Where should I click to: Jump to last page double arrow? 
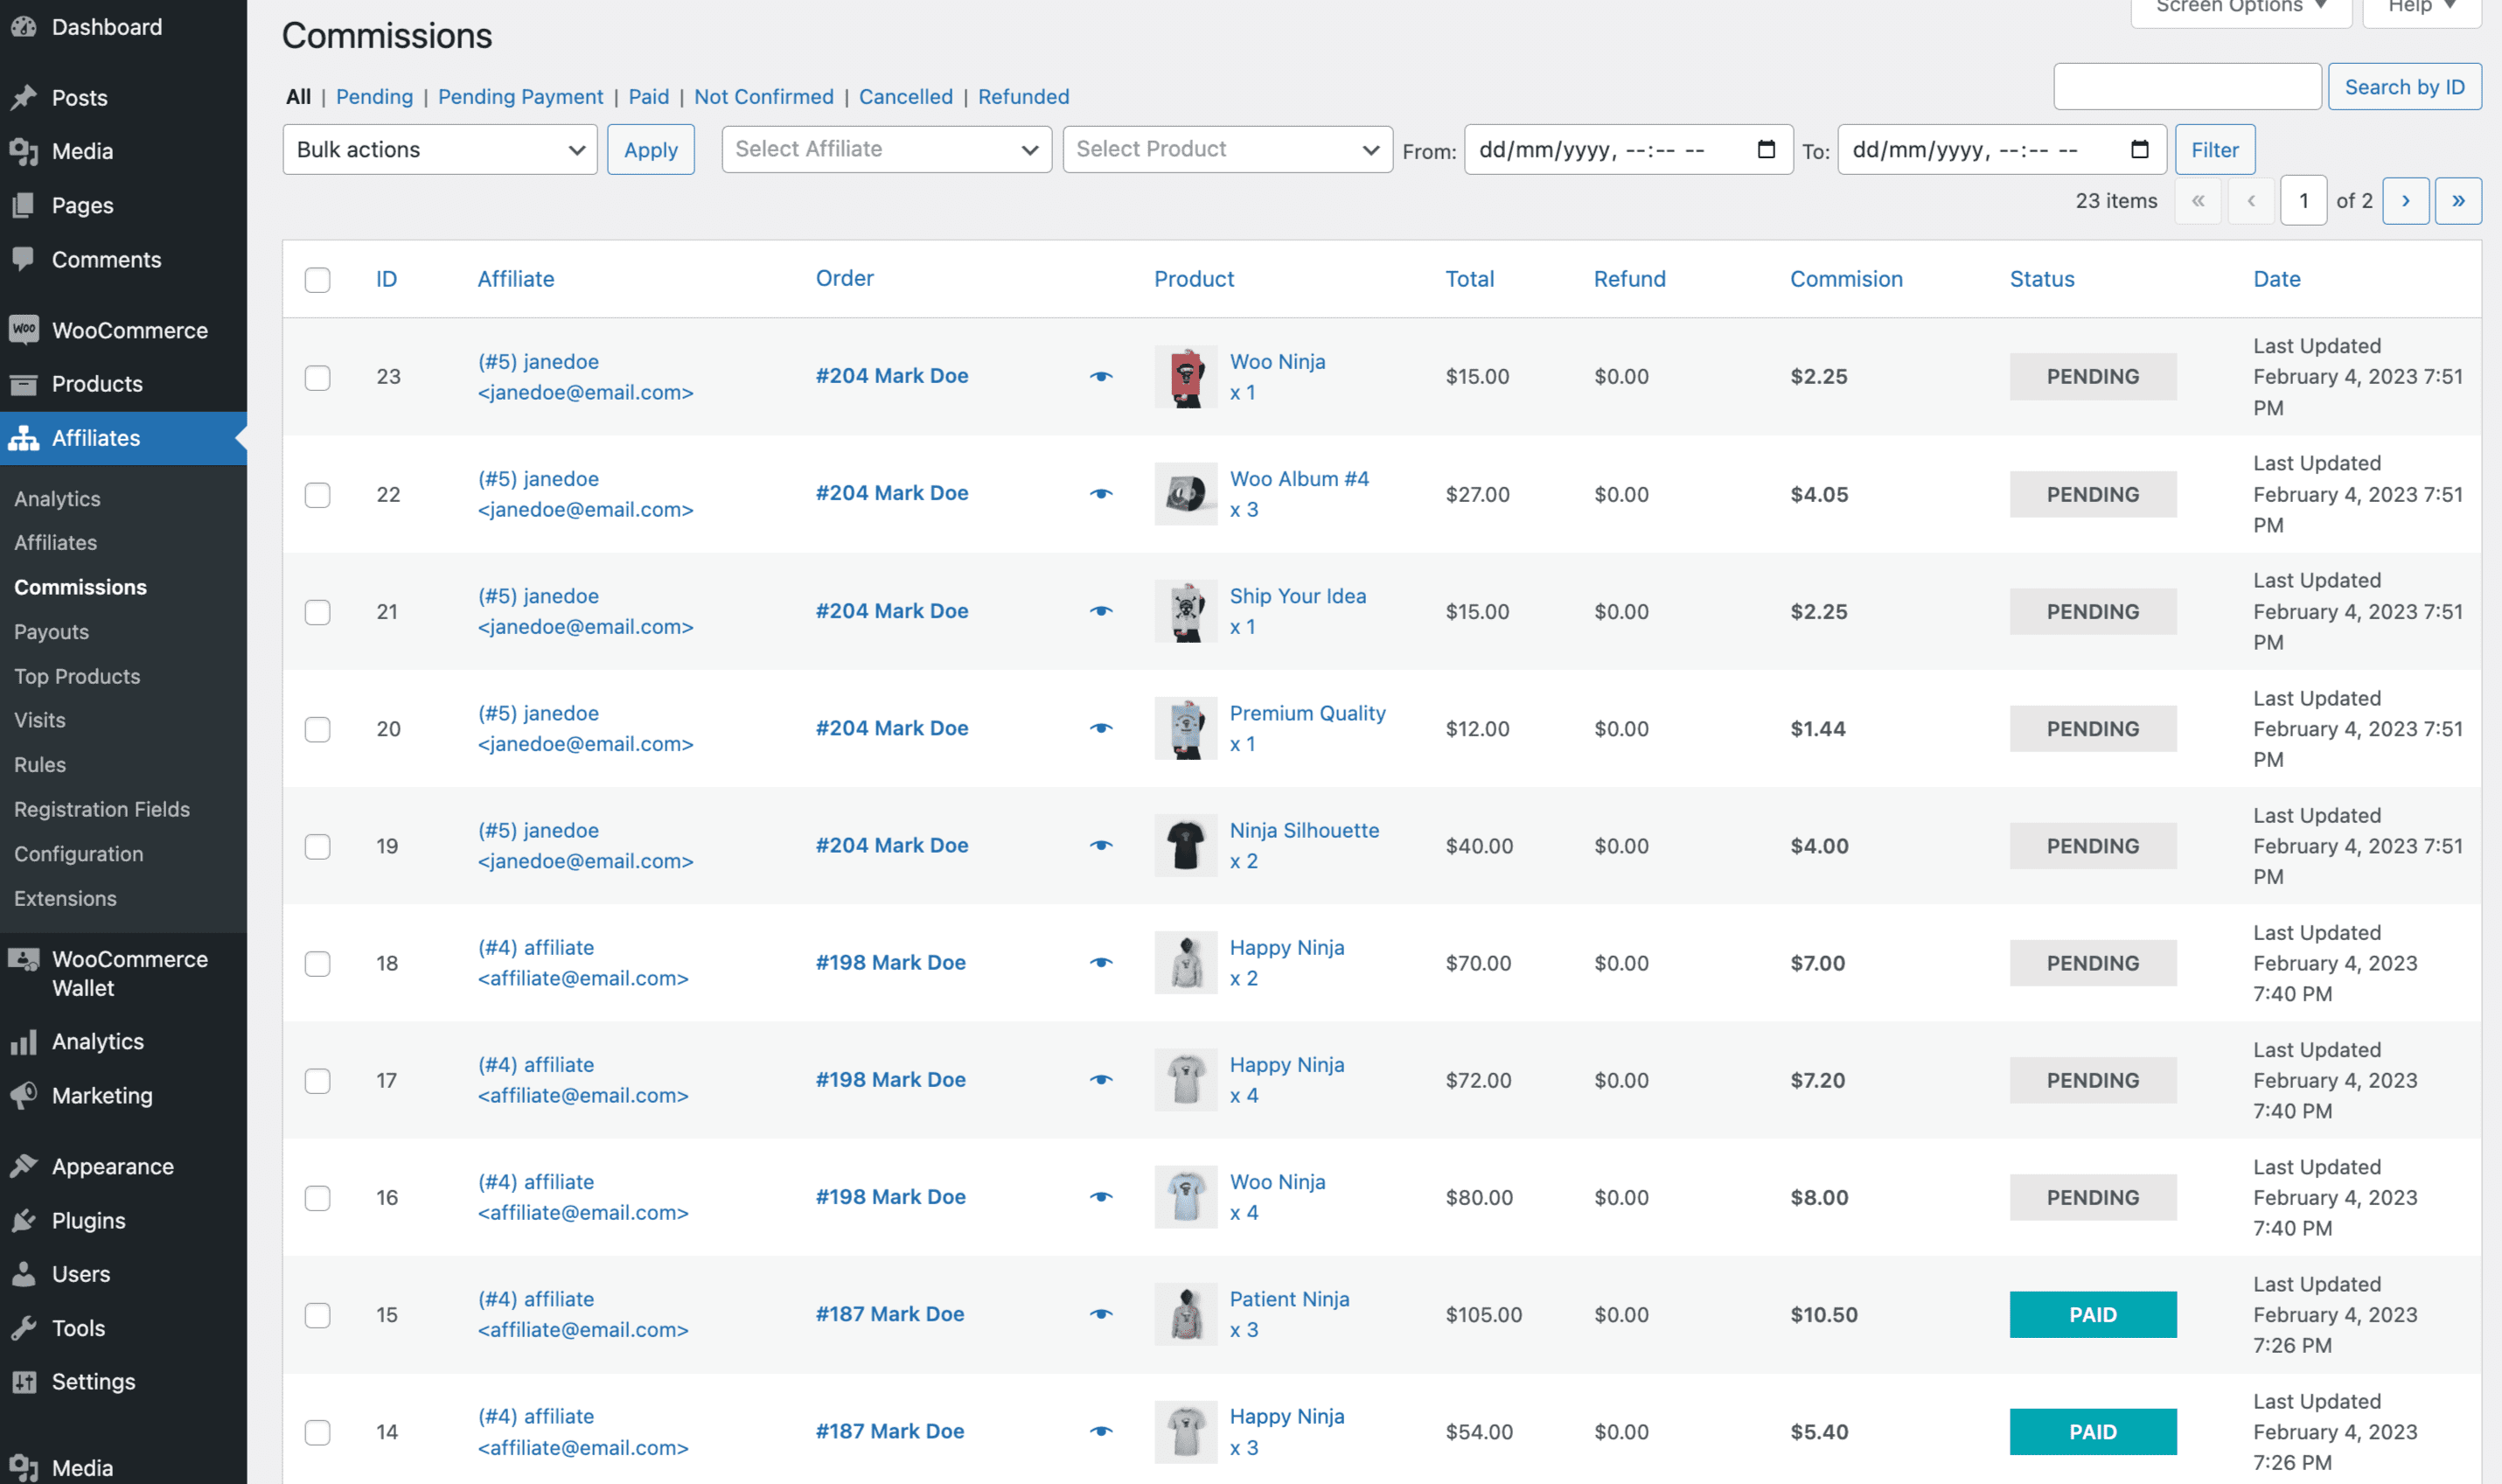pos(2457,201)
